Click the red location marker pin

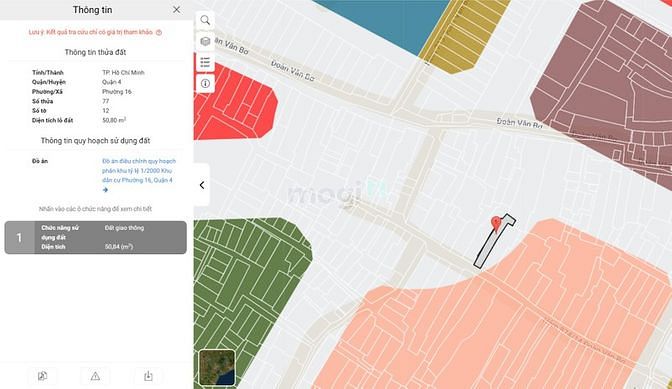point(496,223)
